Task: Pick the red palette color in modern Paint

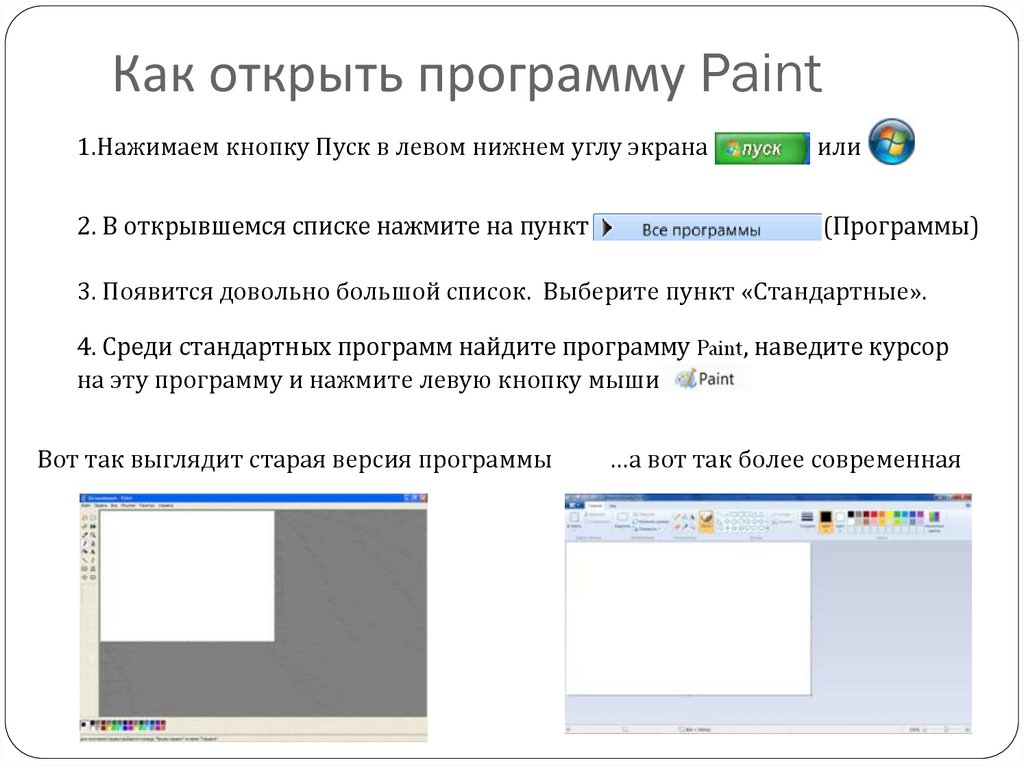Action: (874, 514)
